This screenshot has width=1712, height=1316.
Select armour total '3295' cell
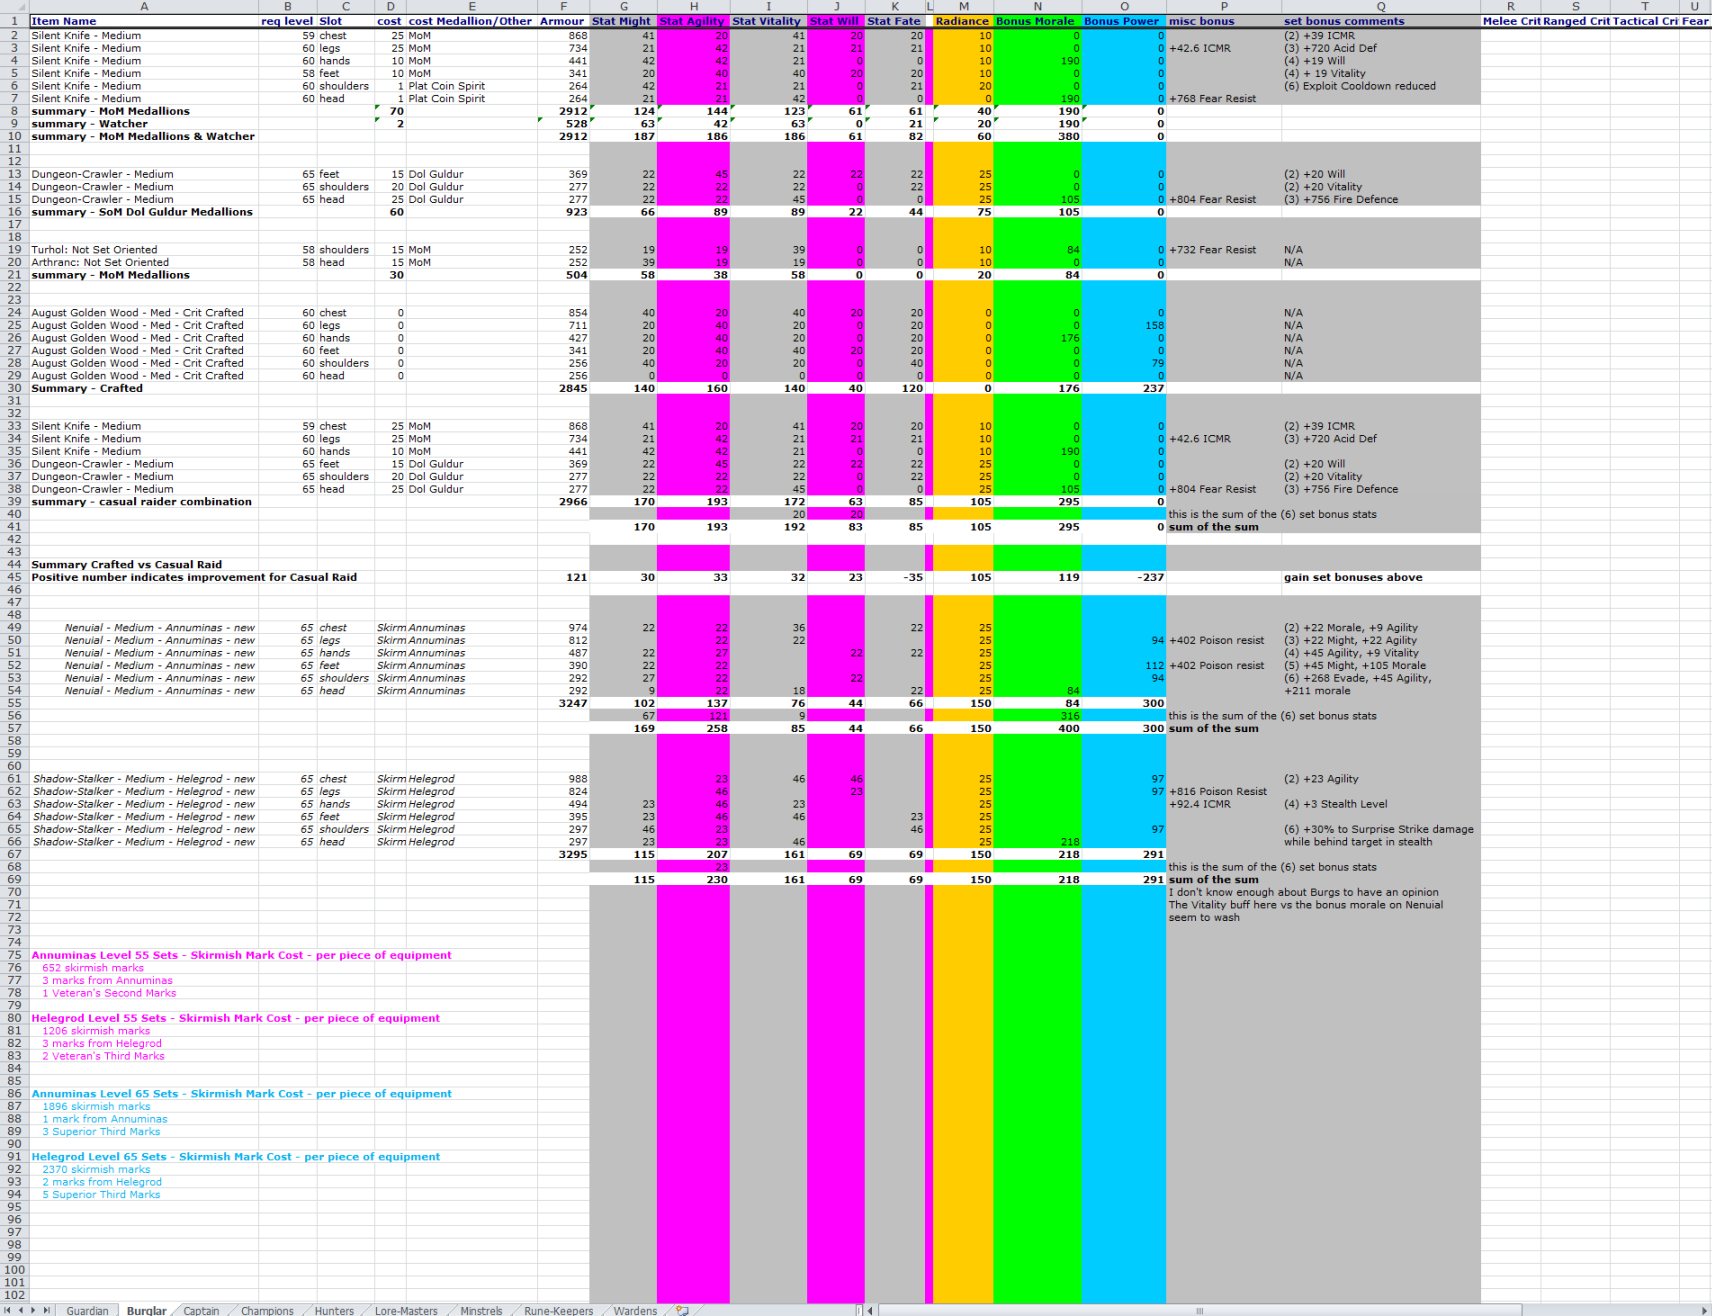tap(563, 854)
